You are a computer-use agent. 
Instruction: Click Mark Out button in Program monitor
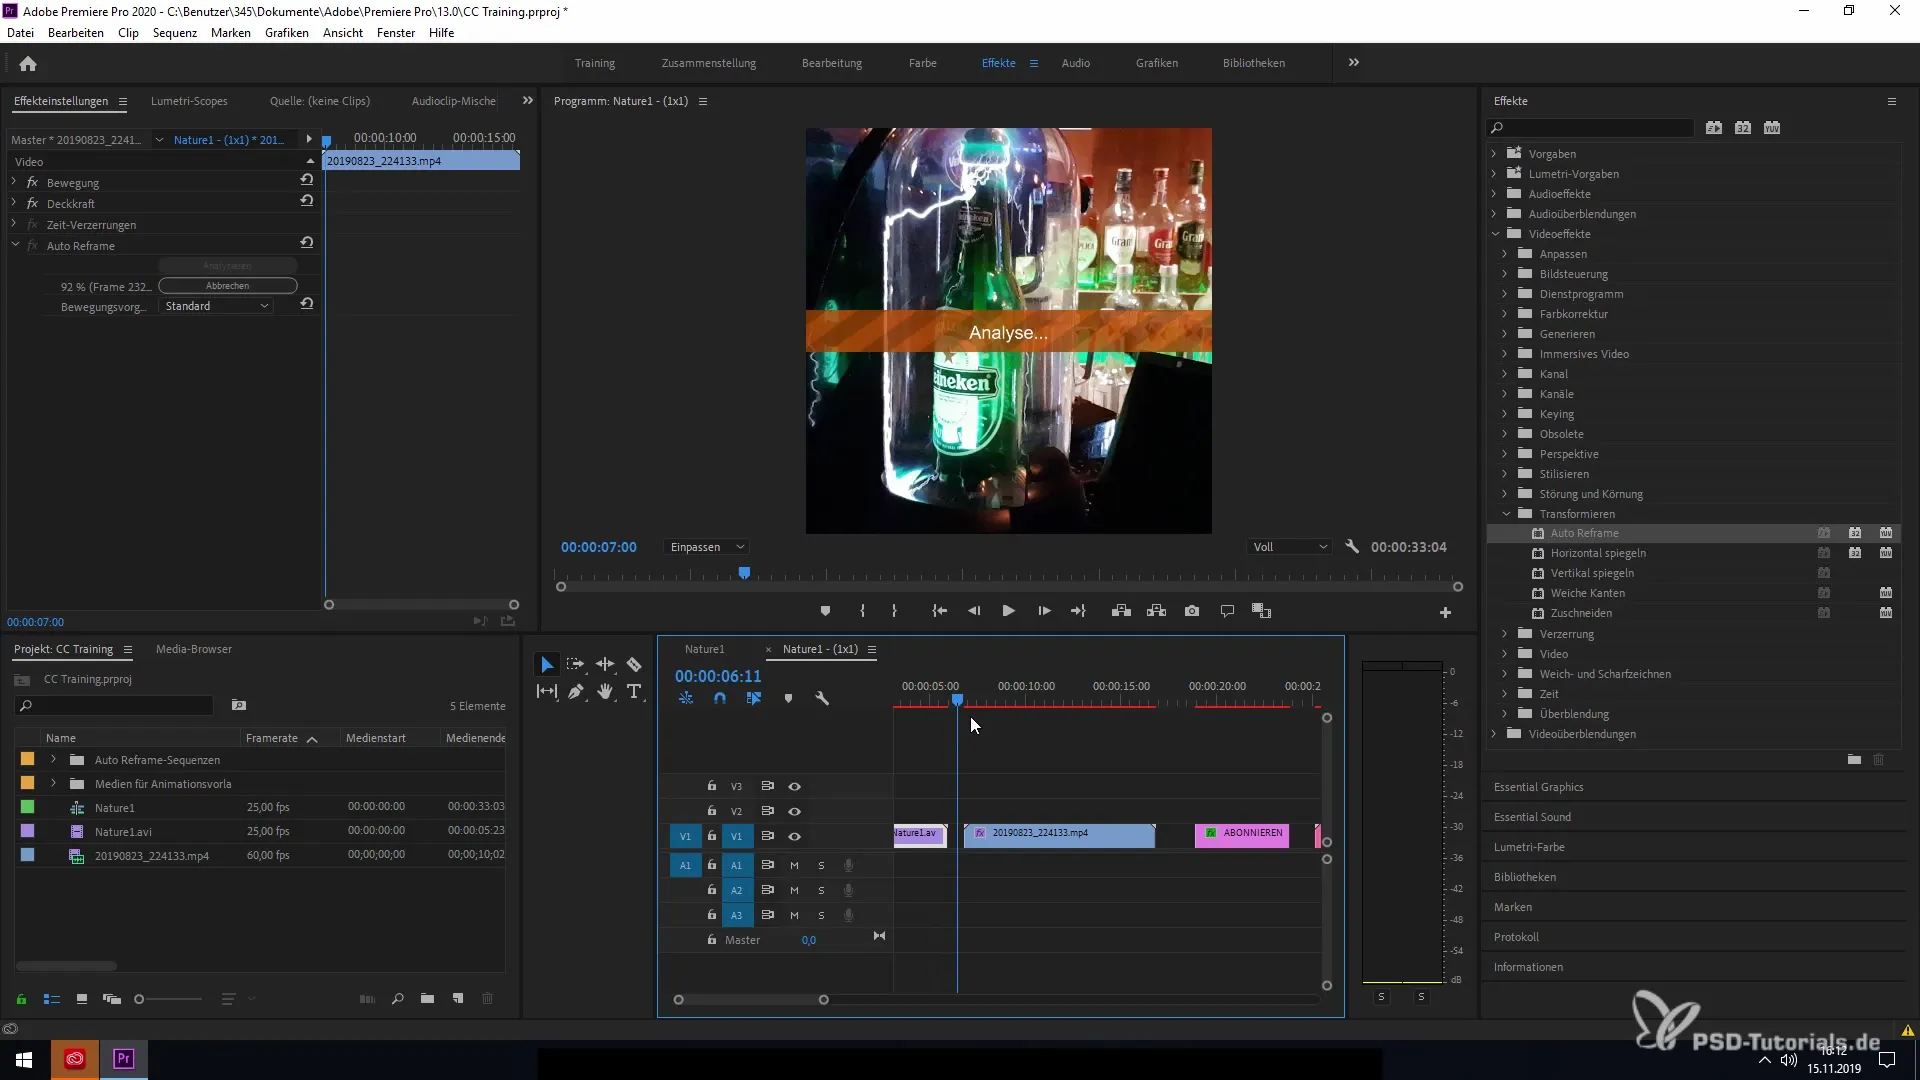click(x=894, y=611)
